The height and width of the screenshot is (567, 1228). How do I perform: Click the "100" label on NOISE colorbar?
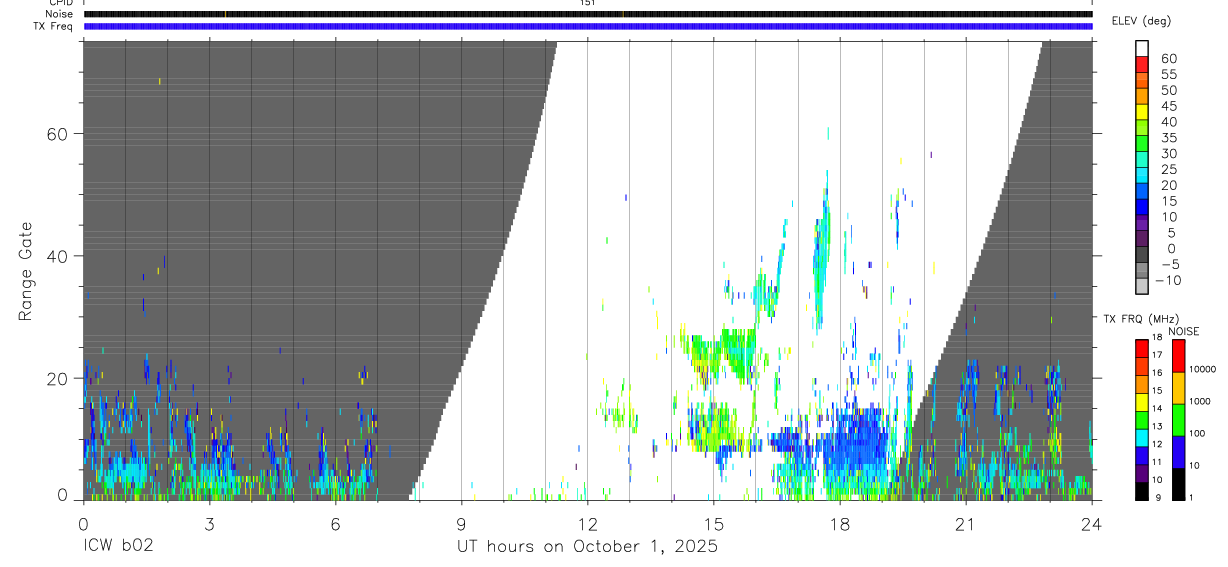click(1198, 433)
